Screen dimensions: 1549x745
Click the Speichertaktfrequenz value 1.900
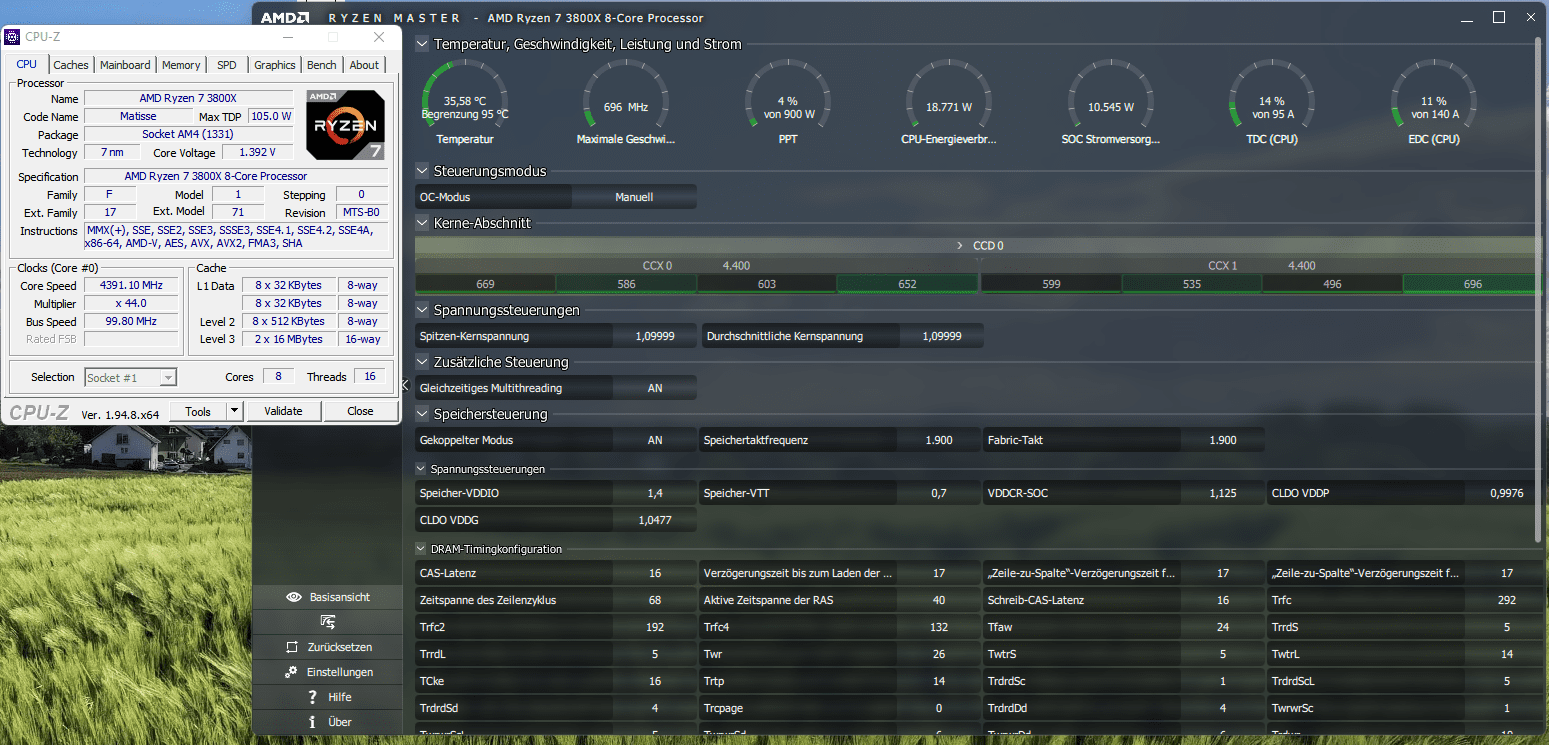(939, 440)
